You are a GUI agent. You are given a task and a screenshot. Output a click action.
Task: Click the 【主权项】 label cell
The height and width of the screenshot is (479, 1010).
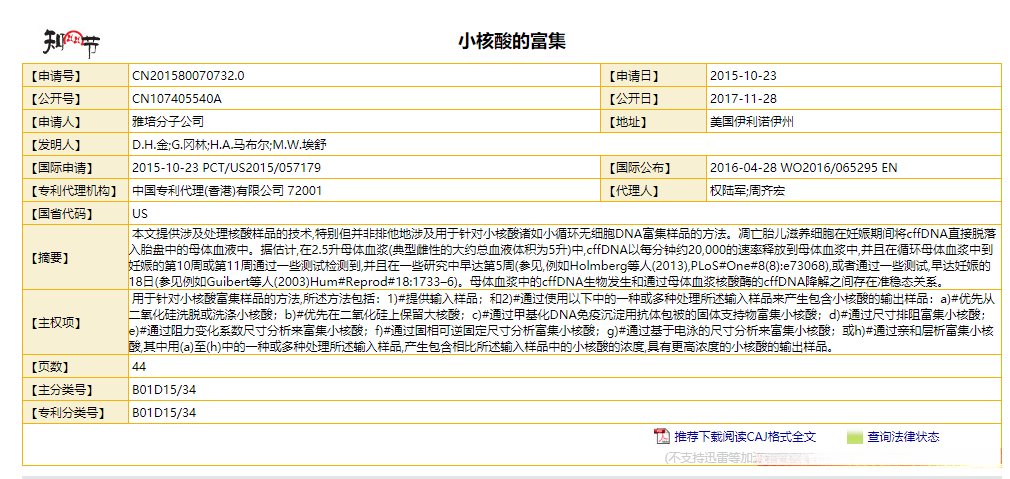(75, 323)
